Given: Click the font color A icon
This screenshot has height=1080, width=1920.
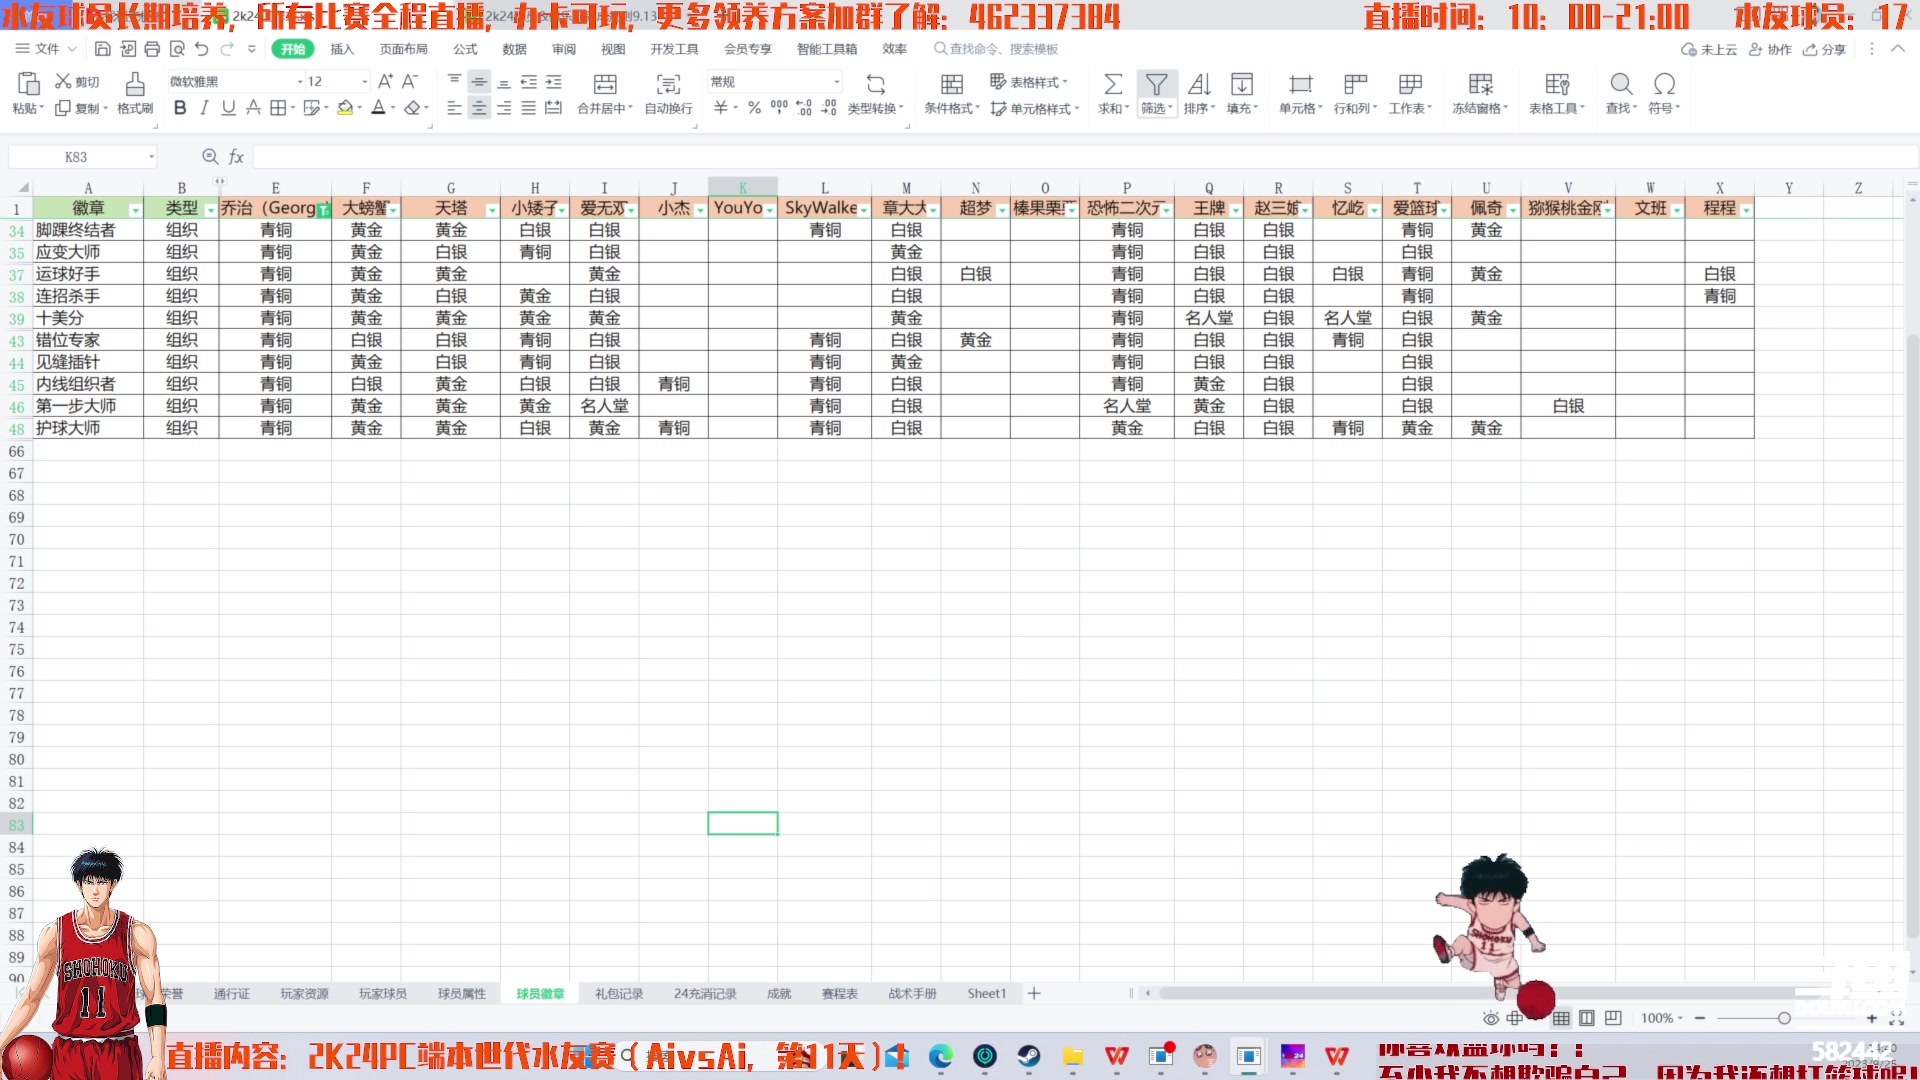Looking at the screenshot, I should (x=378, y=108).
